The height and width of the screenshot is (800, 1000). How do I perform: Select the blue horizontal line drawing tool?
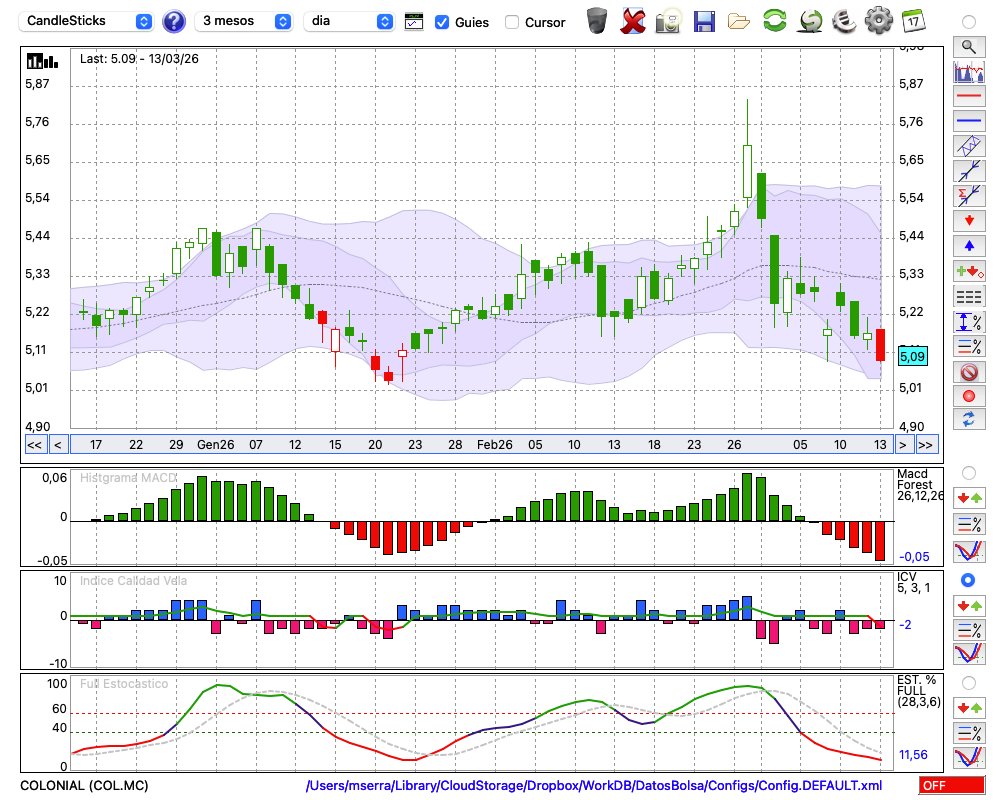pos(968,121)
